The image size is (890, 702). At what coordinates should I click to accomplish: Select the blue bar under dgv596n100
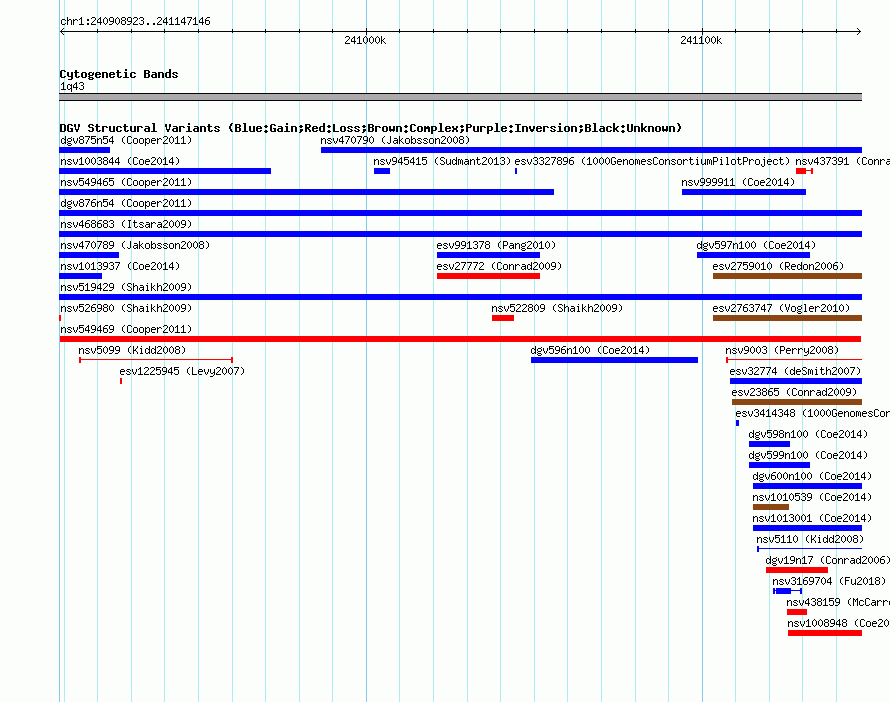pyautogui.click(x=614, y=360)
